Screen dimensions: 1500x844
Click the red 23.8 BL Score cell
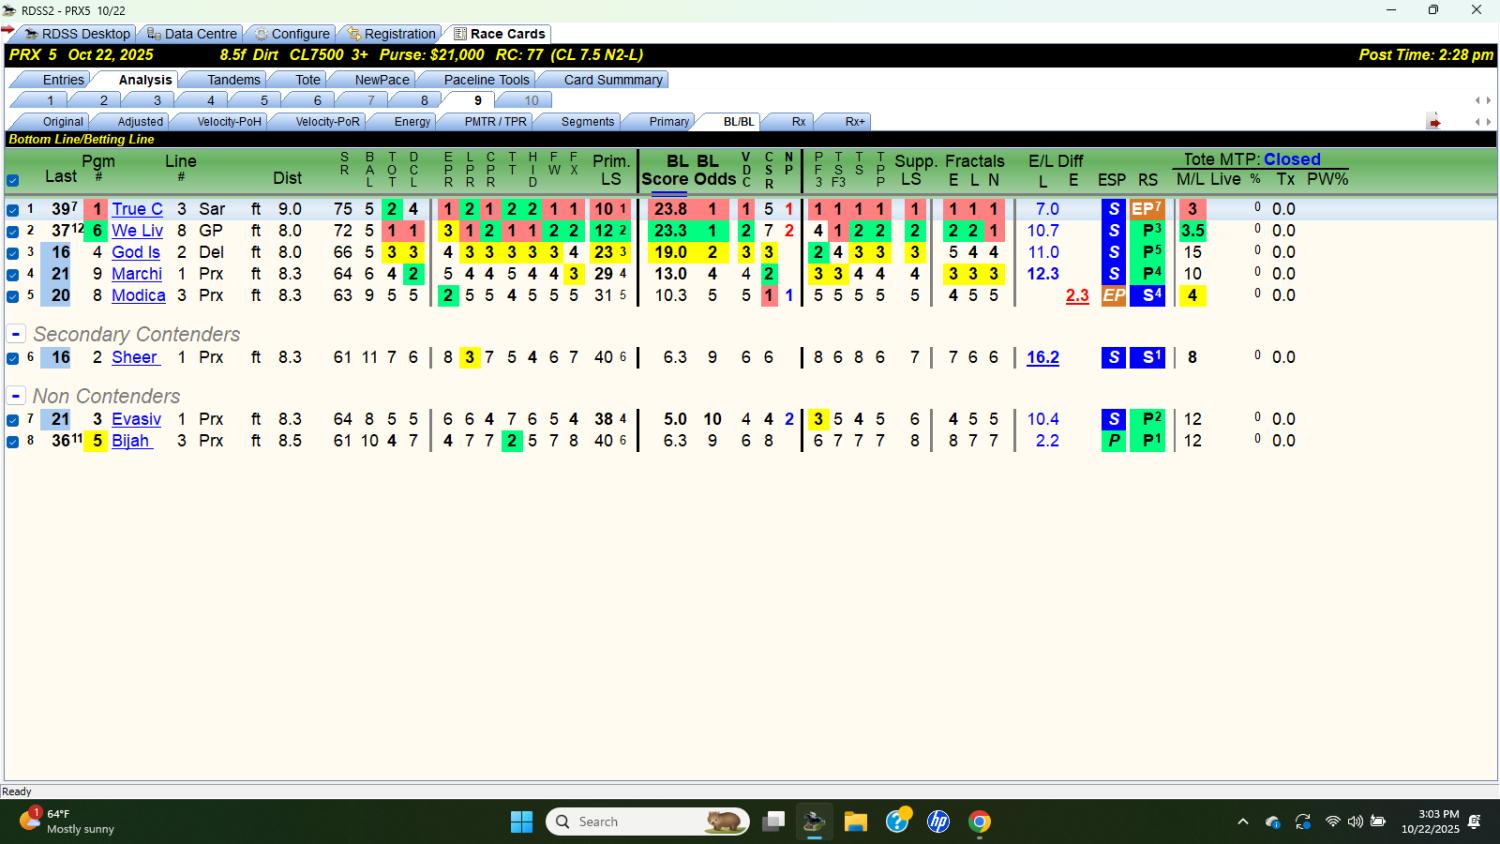(x=670, y=209)
